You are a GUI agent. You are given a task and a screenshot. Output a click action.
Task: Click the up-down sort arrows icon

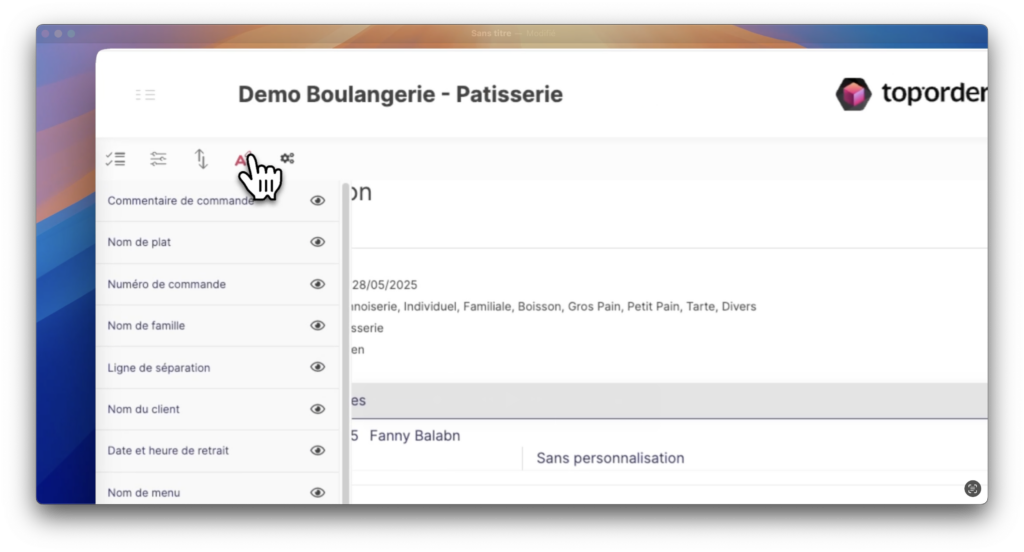click(x=201, y=159)
